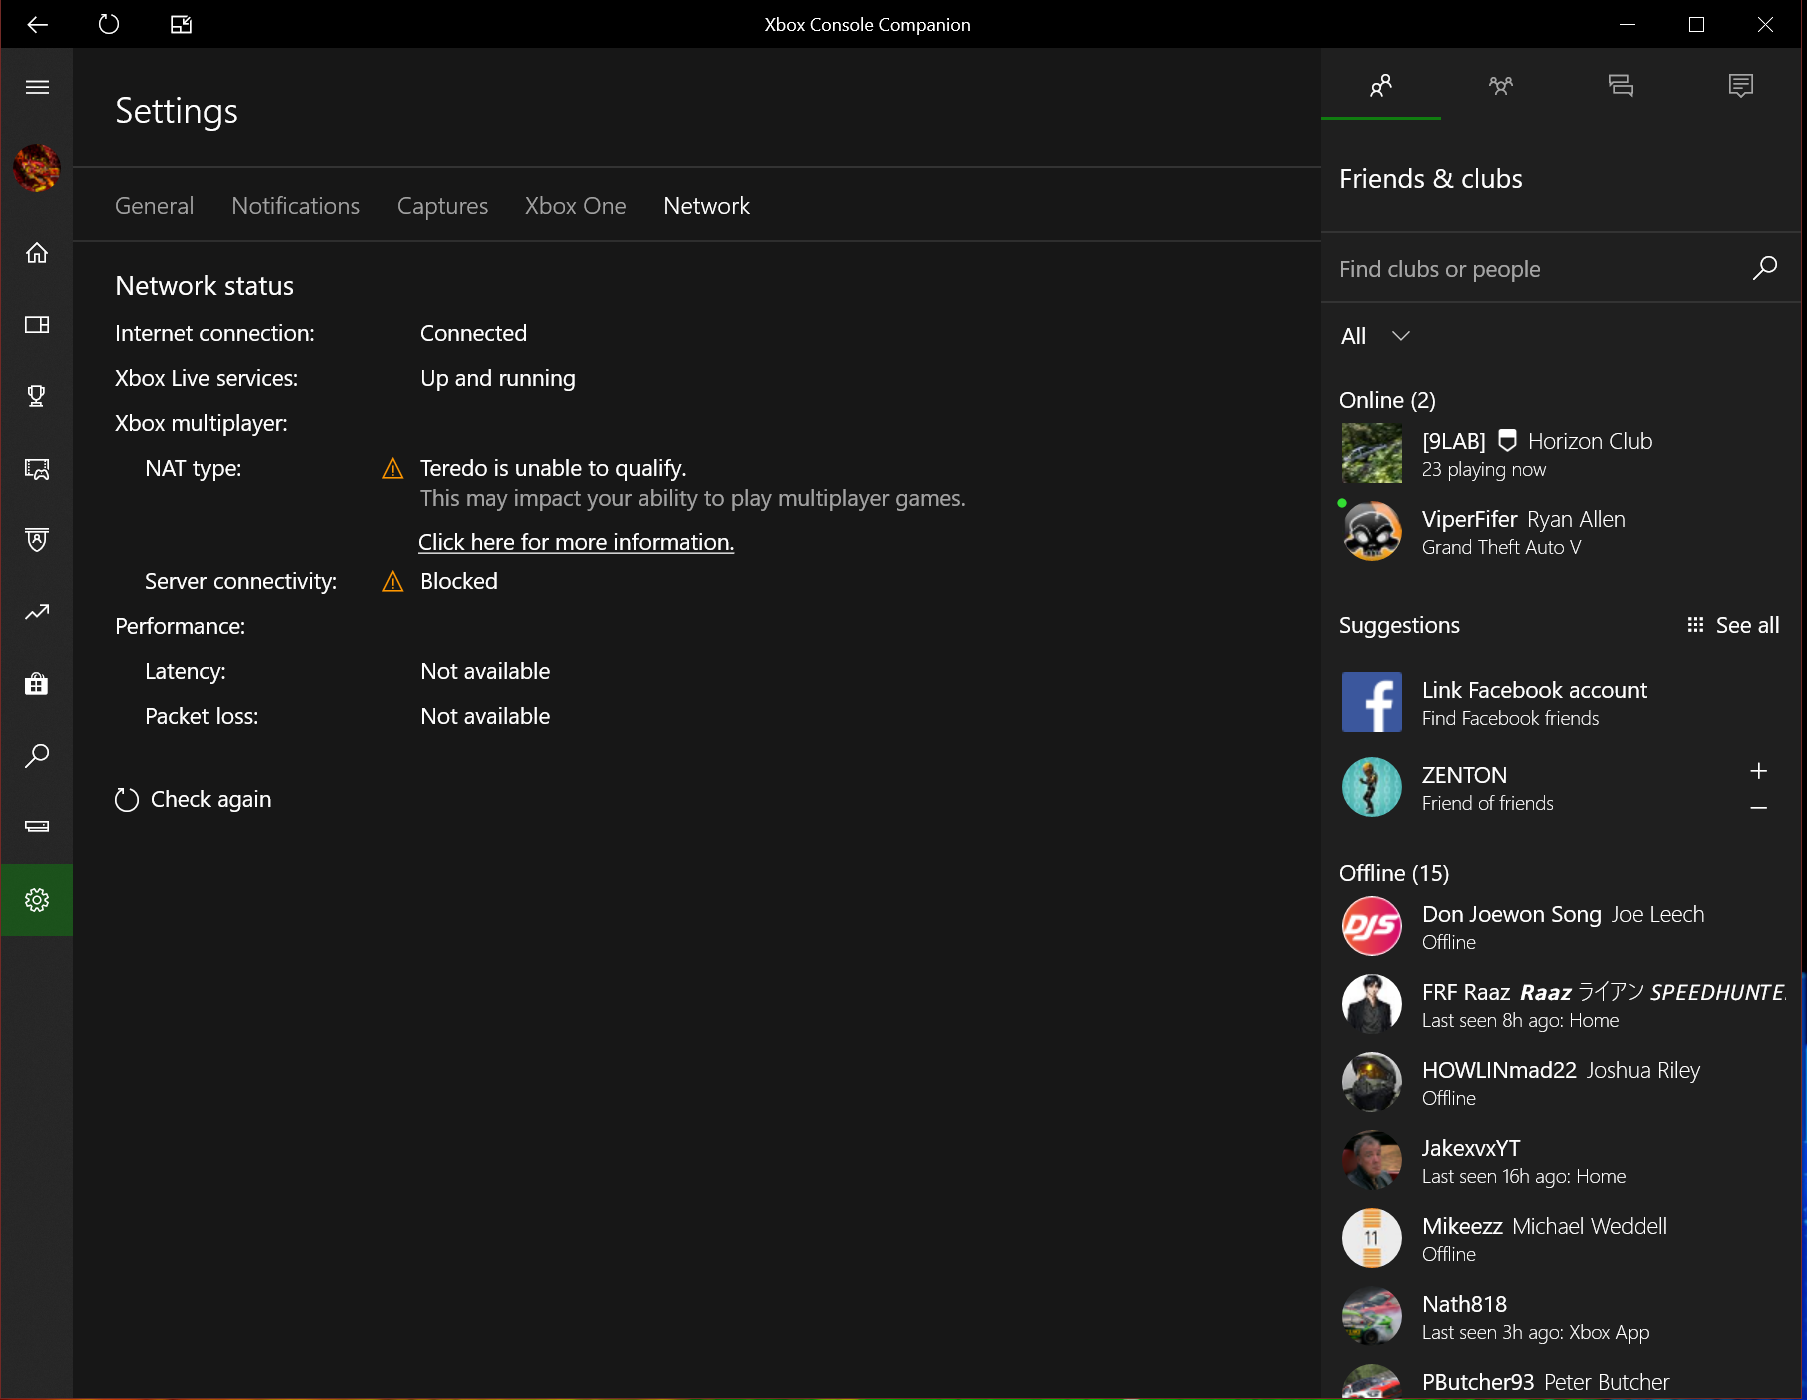This screenshot has width=1807, height=1400.
Task: Switch to the Xbox One settings tab
Action: click(x=575, y=206)
